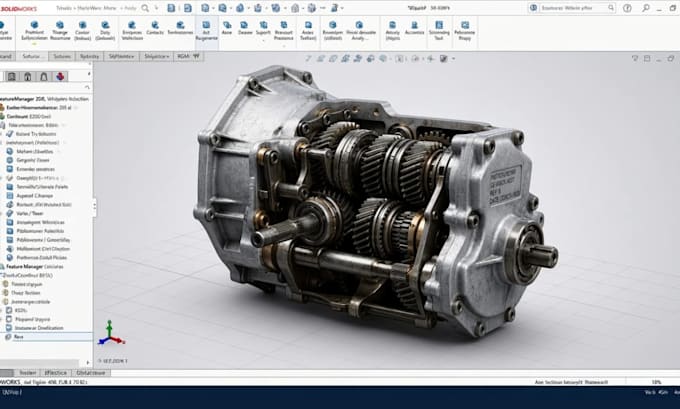Click the magnifier search icon in title bar
The image size is (680, 409).
[x=145, y=8]
